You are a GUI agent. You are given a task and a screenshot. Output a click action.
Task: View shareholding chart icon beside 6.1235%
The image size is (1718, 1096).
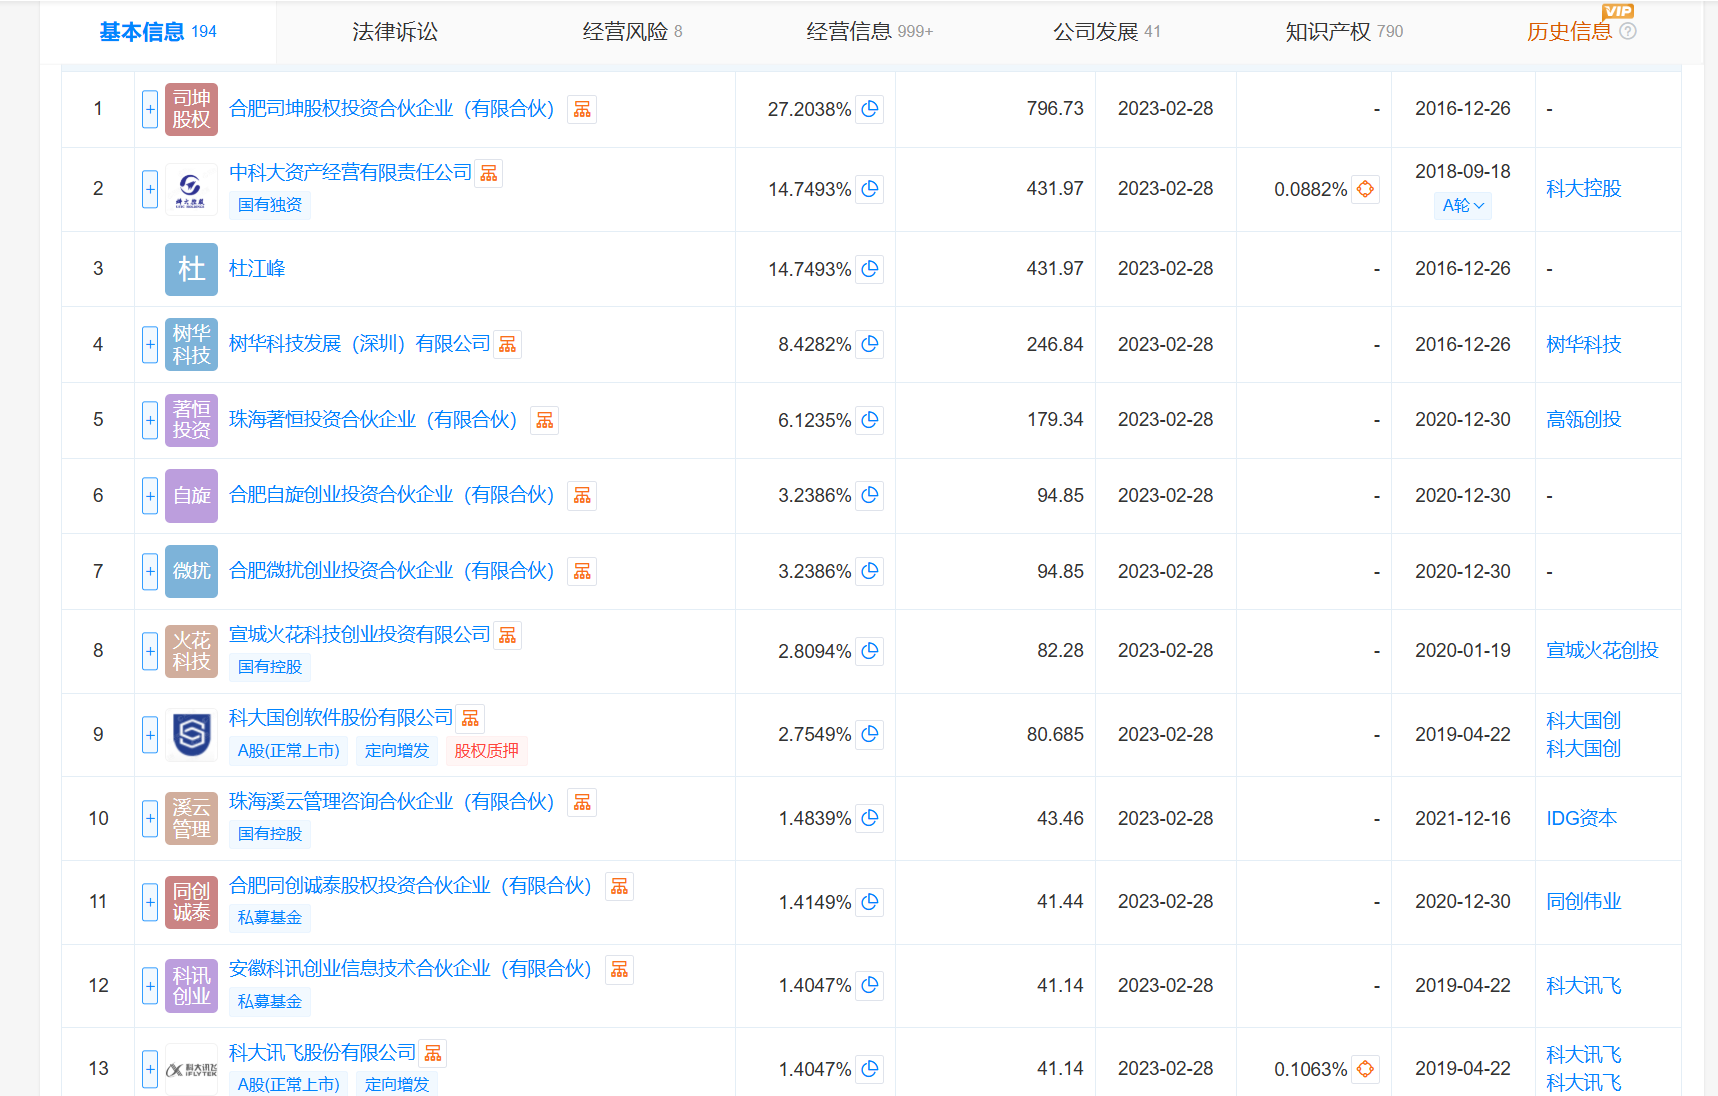(870, 420)
